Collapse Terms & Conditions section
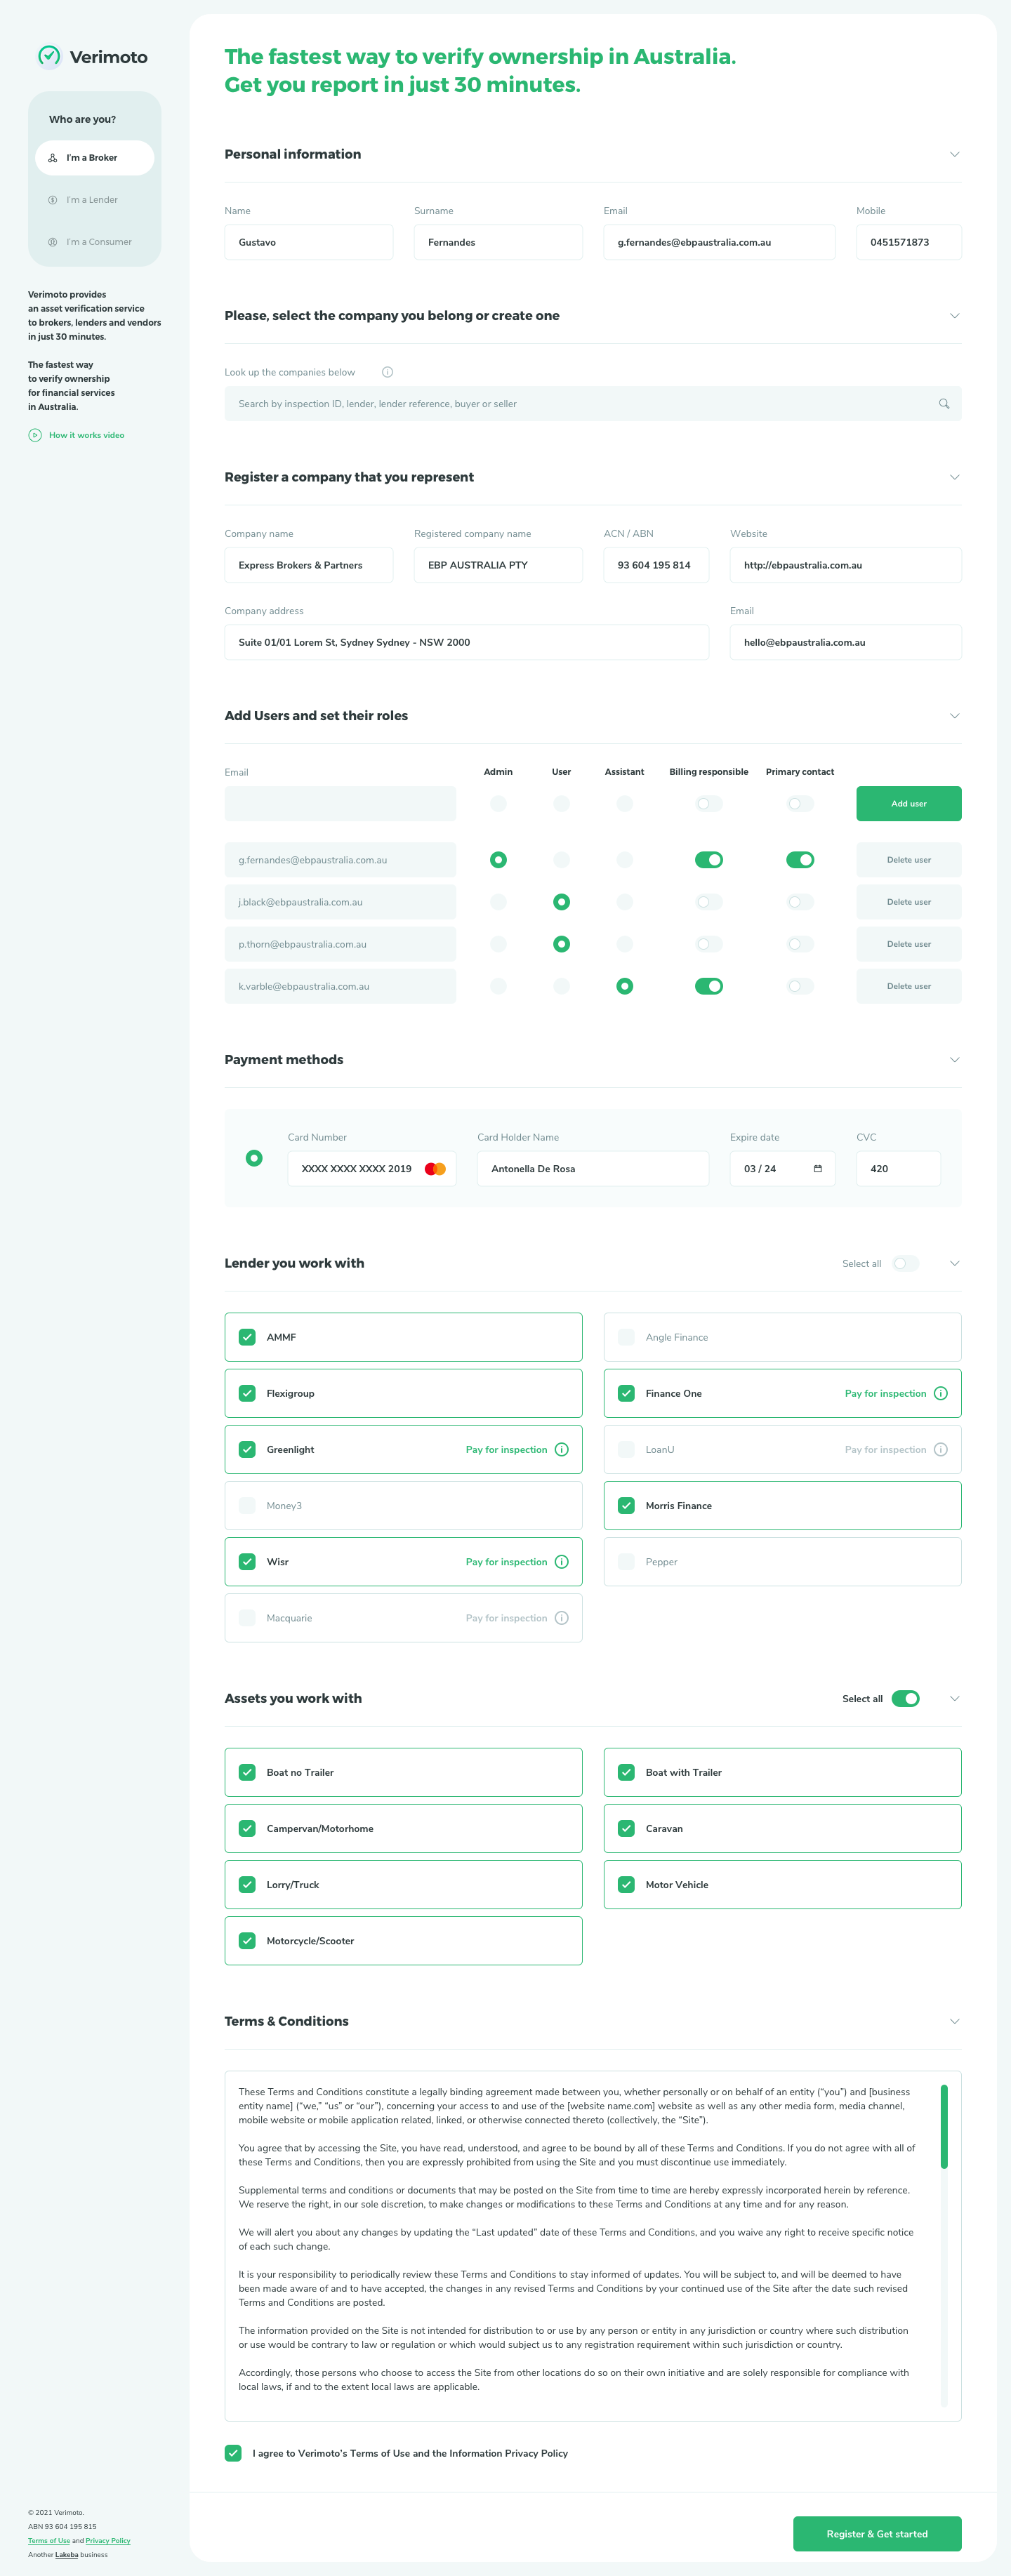 point(955,2021)
